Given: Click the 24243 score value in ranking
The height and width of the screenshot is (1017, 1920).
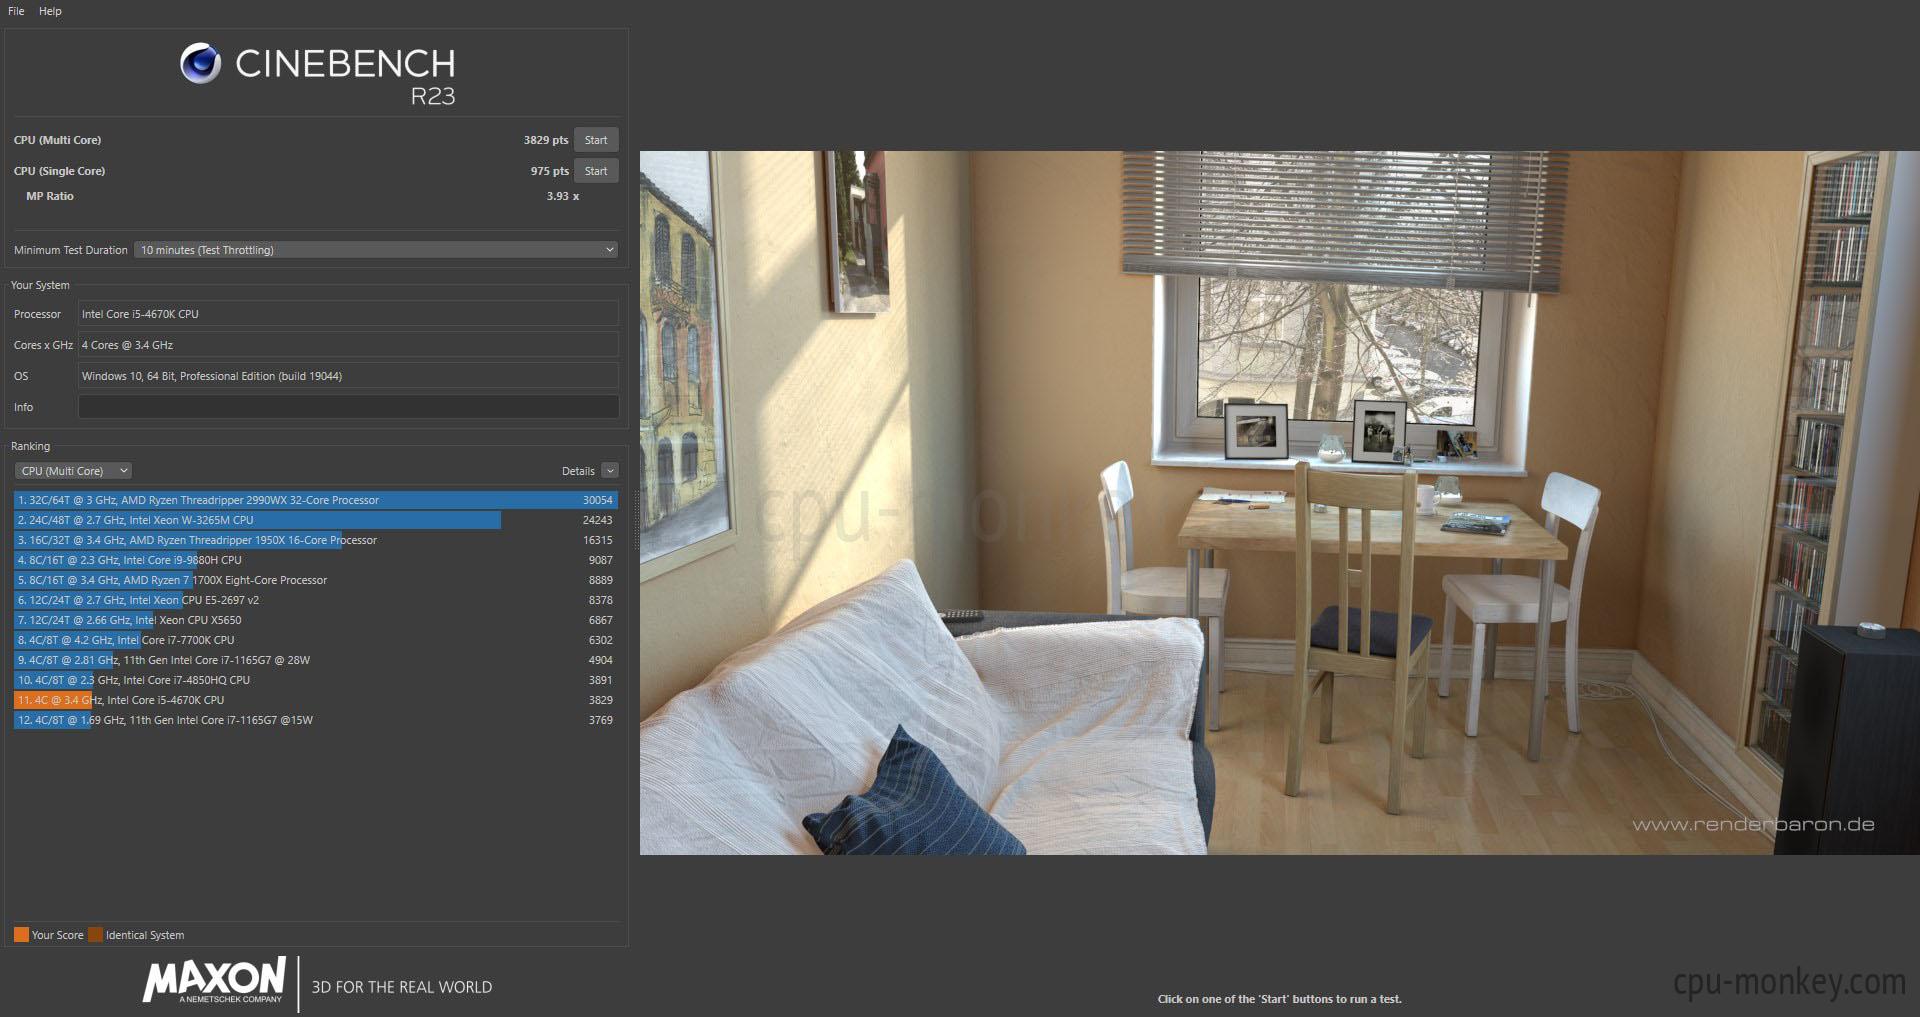Looking at the screenshot, I should (x=598, y=520).
